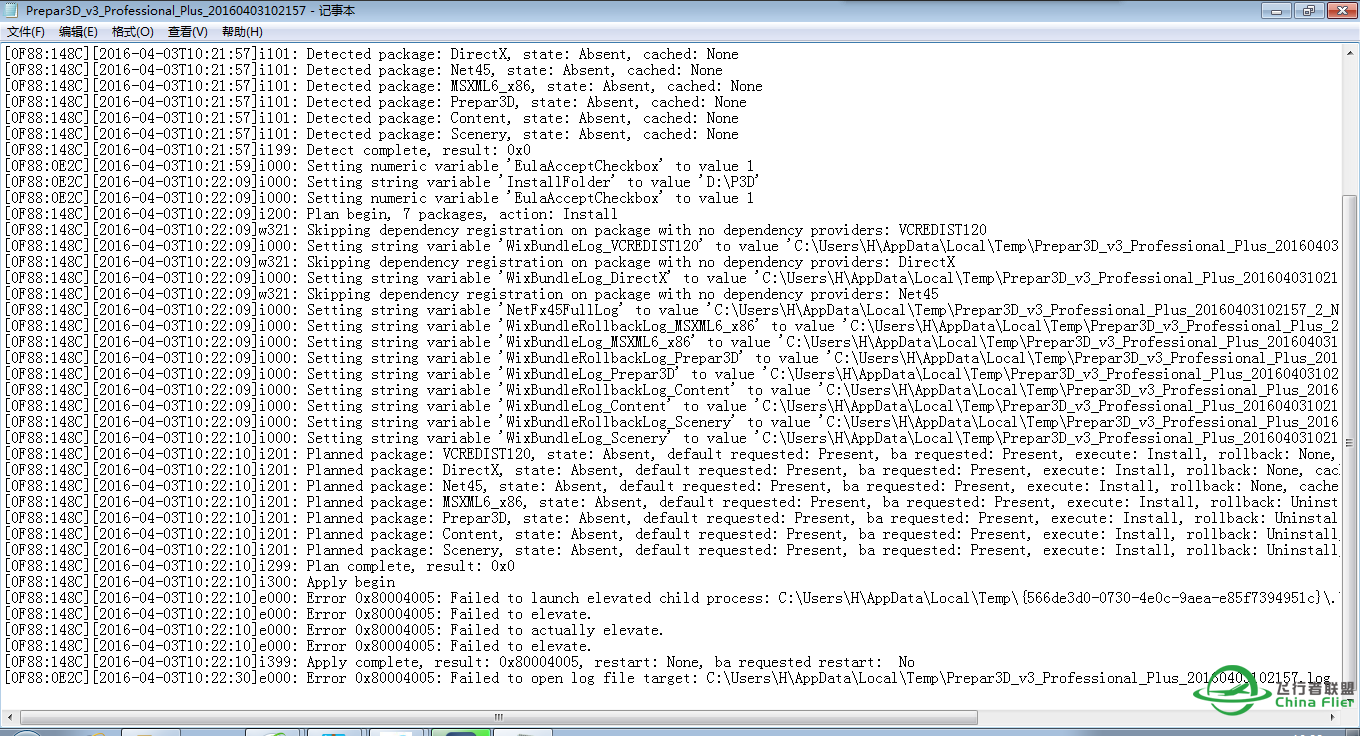The width and height of the screenshot is (1360, 736).
Task: Click the 'Planned package: VCREDIST120' line
Action: [672, 454]
